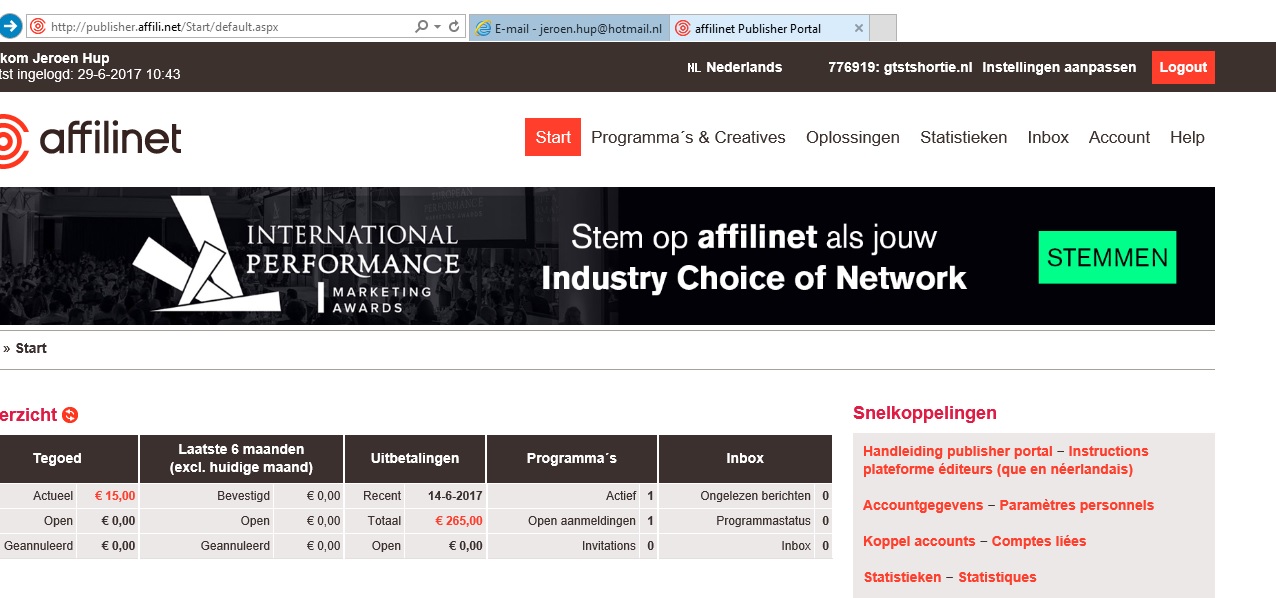This screenshot has height=598, width=1276.
Task: Click the Invitations label
Action: point(609,546)
